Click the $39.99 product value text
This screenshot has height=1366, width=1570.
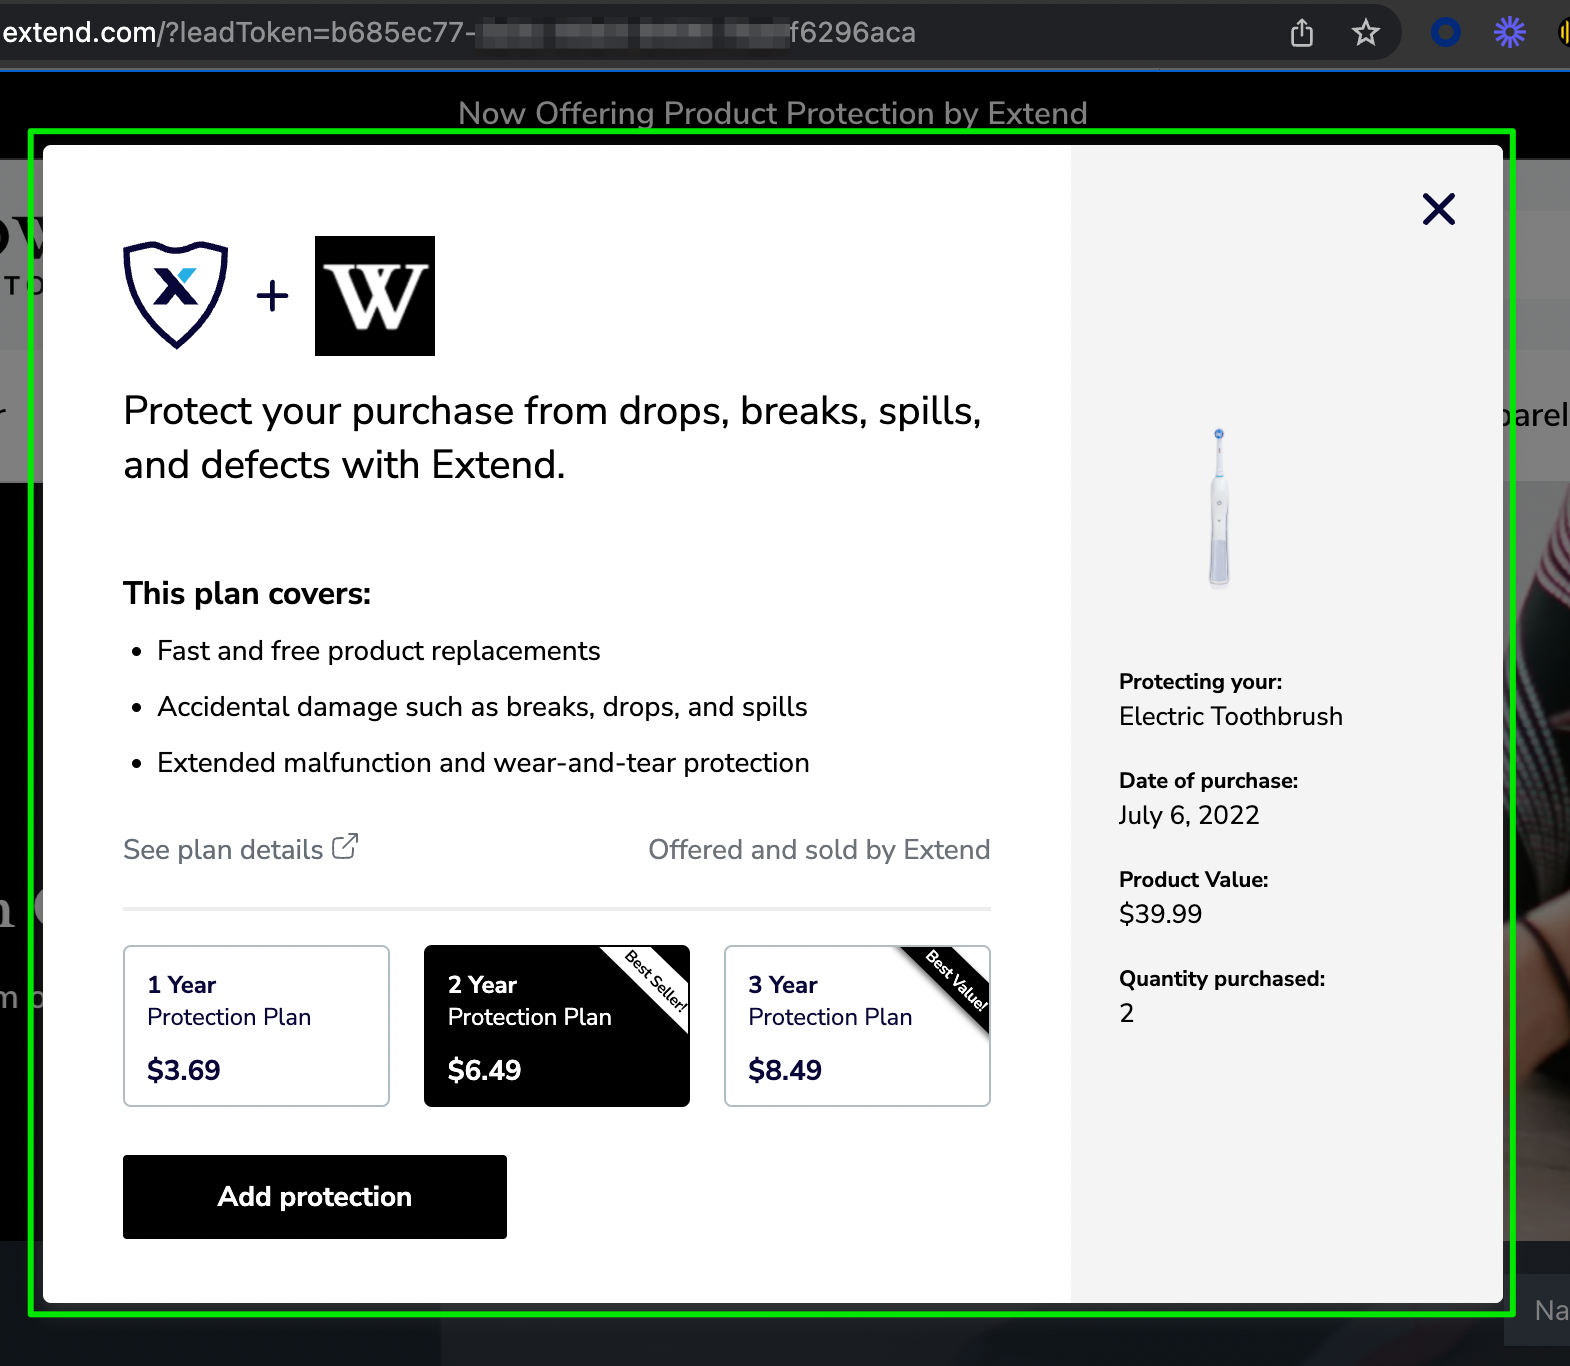coord(1160,914)
